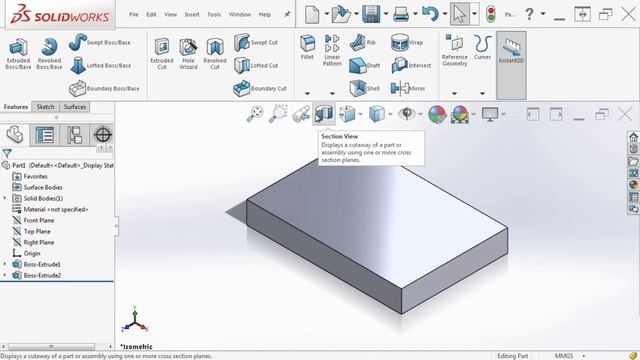Open Apply Scene dropdown
The width and height of the screenshot is (640, 360).
point(473,114)
